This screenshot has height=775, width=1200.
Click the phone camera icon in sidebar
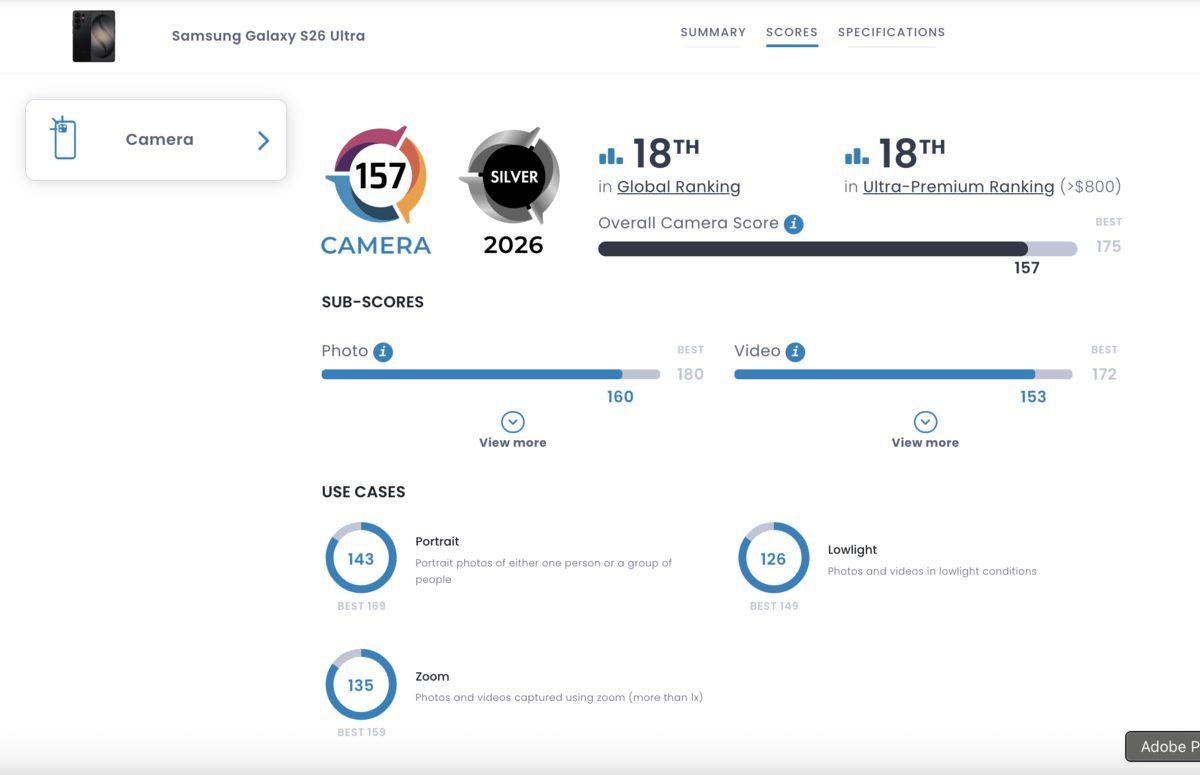[64, 139]
